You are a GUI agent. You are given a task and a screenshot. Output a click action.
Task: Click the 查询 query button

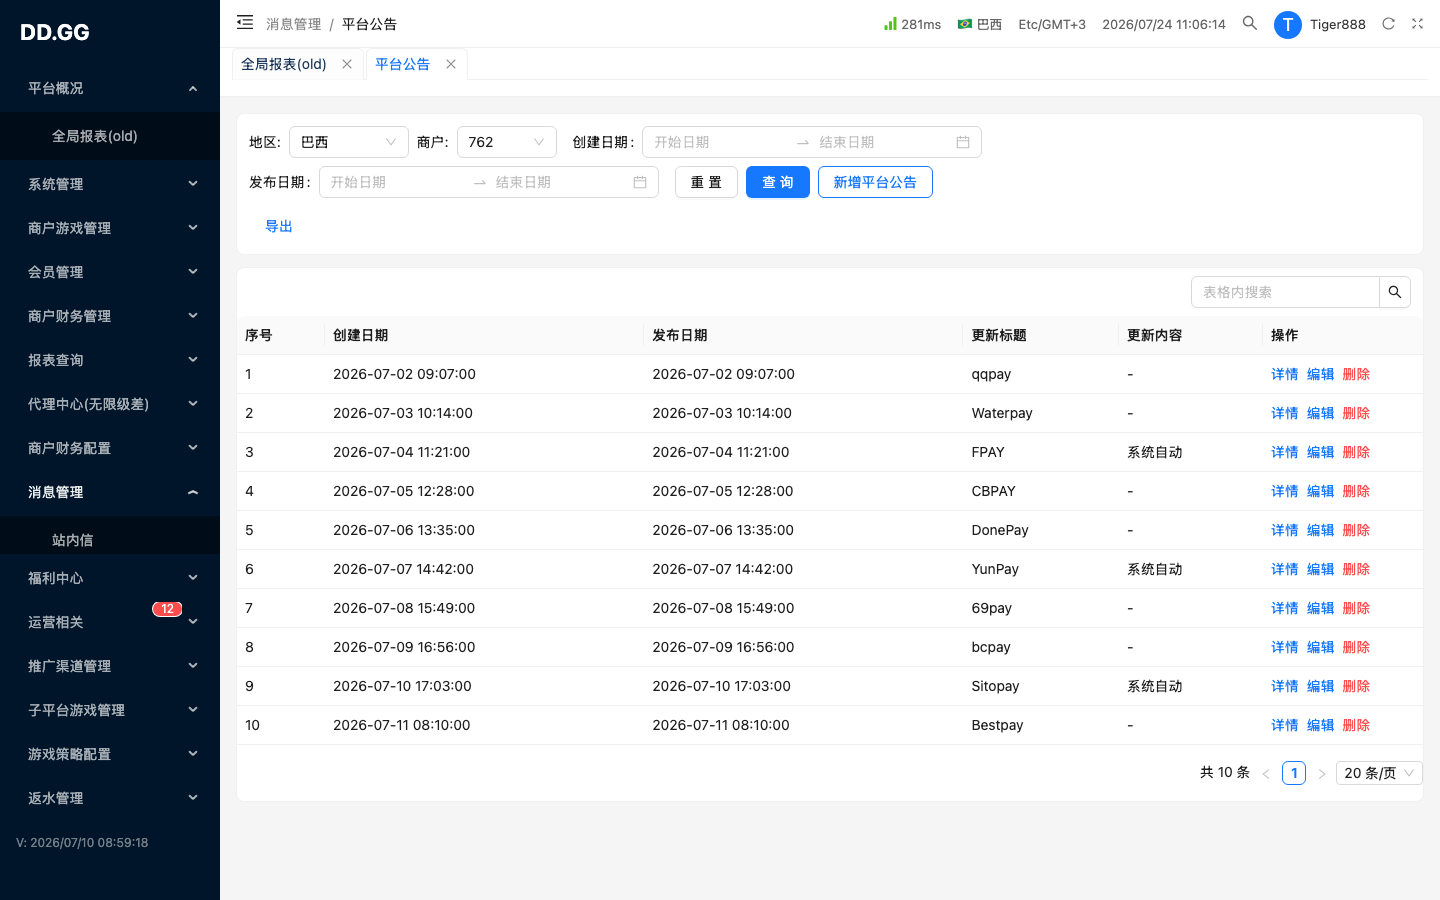pyautogui.click(x=778, y=182)
